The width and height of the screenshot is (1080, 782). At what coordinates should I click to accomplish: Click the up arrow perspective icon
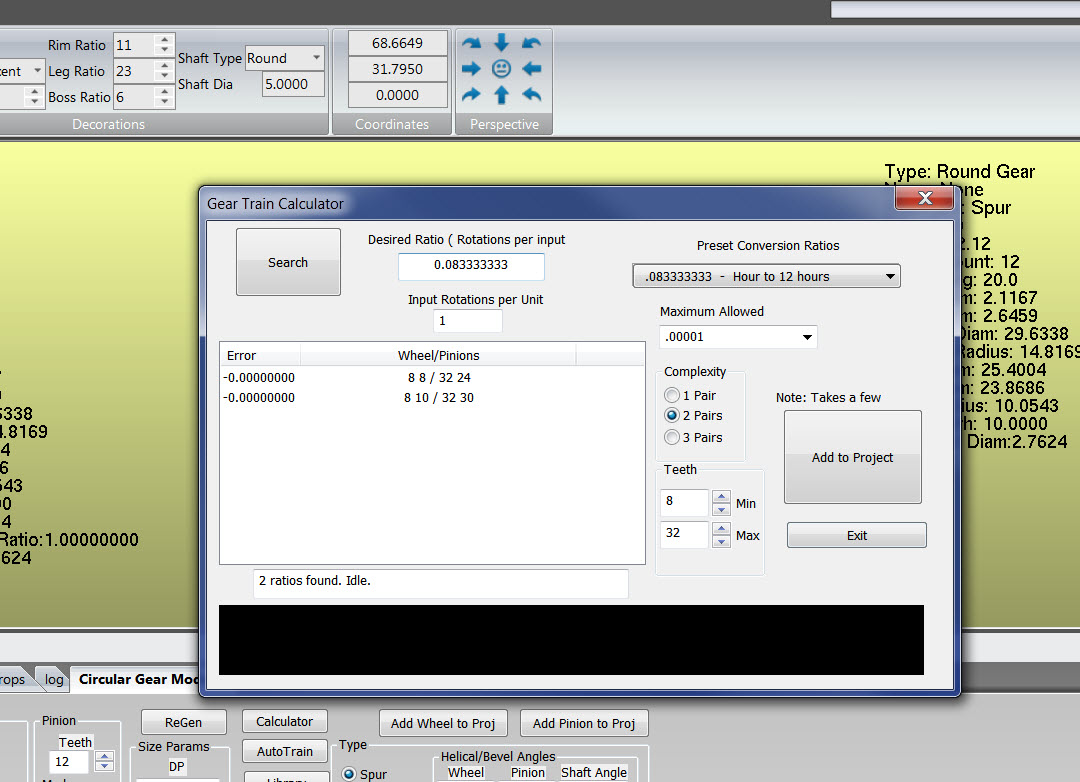(502, 95)
